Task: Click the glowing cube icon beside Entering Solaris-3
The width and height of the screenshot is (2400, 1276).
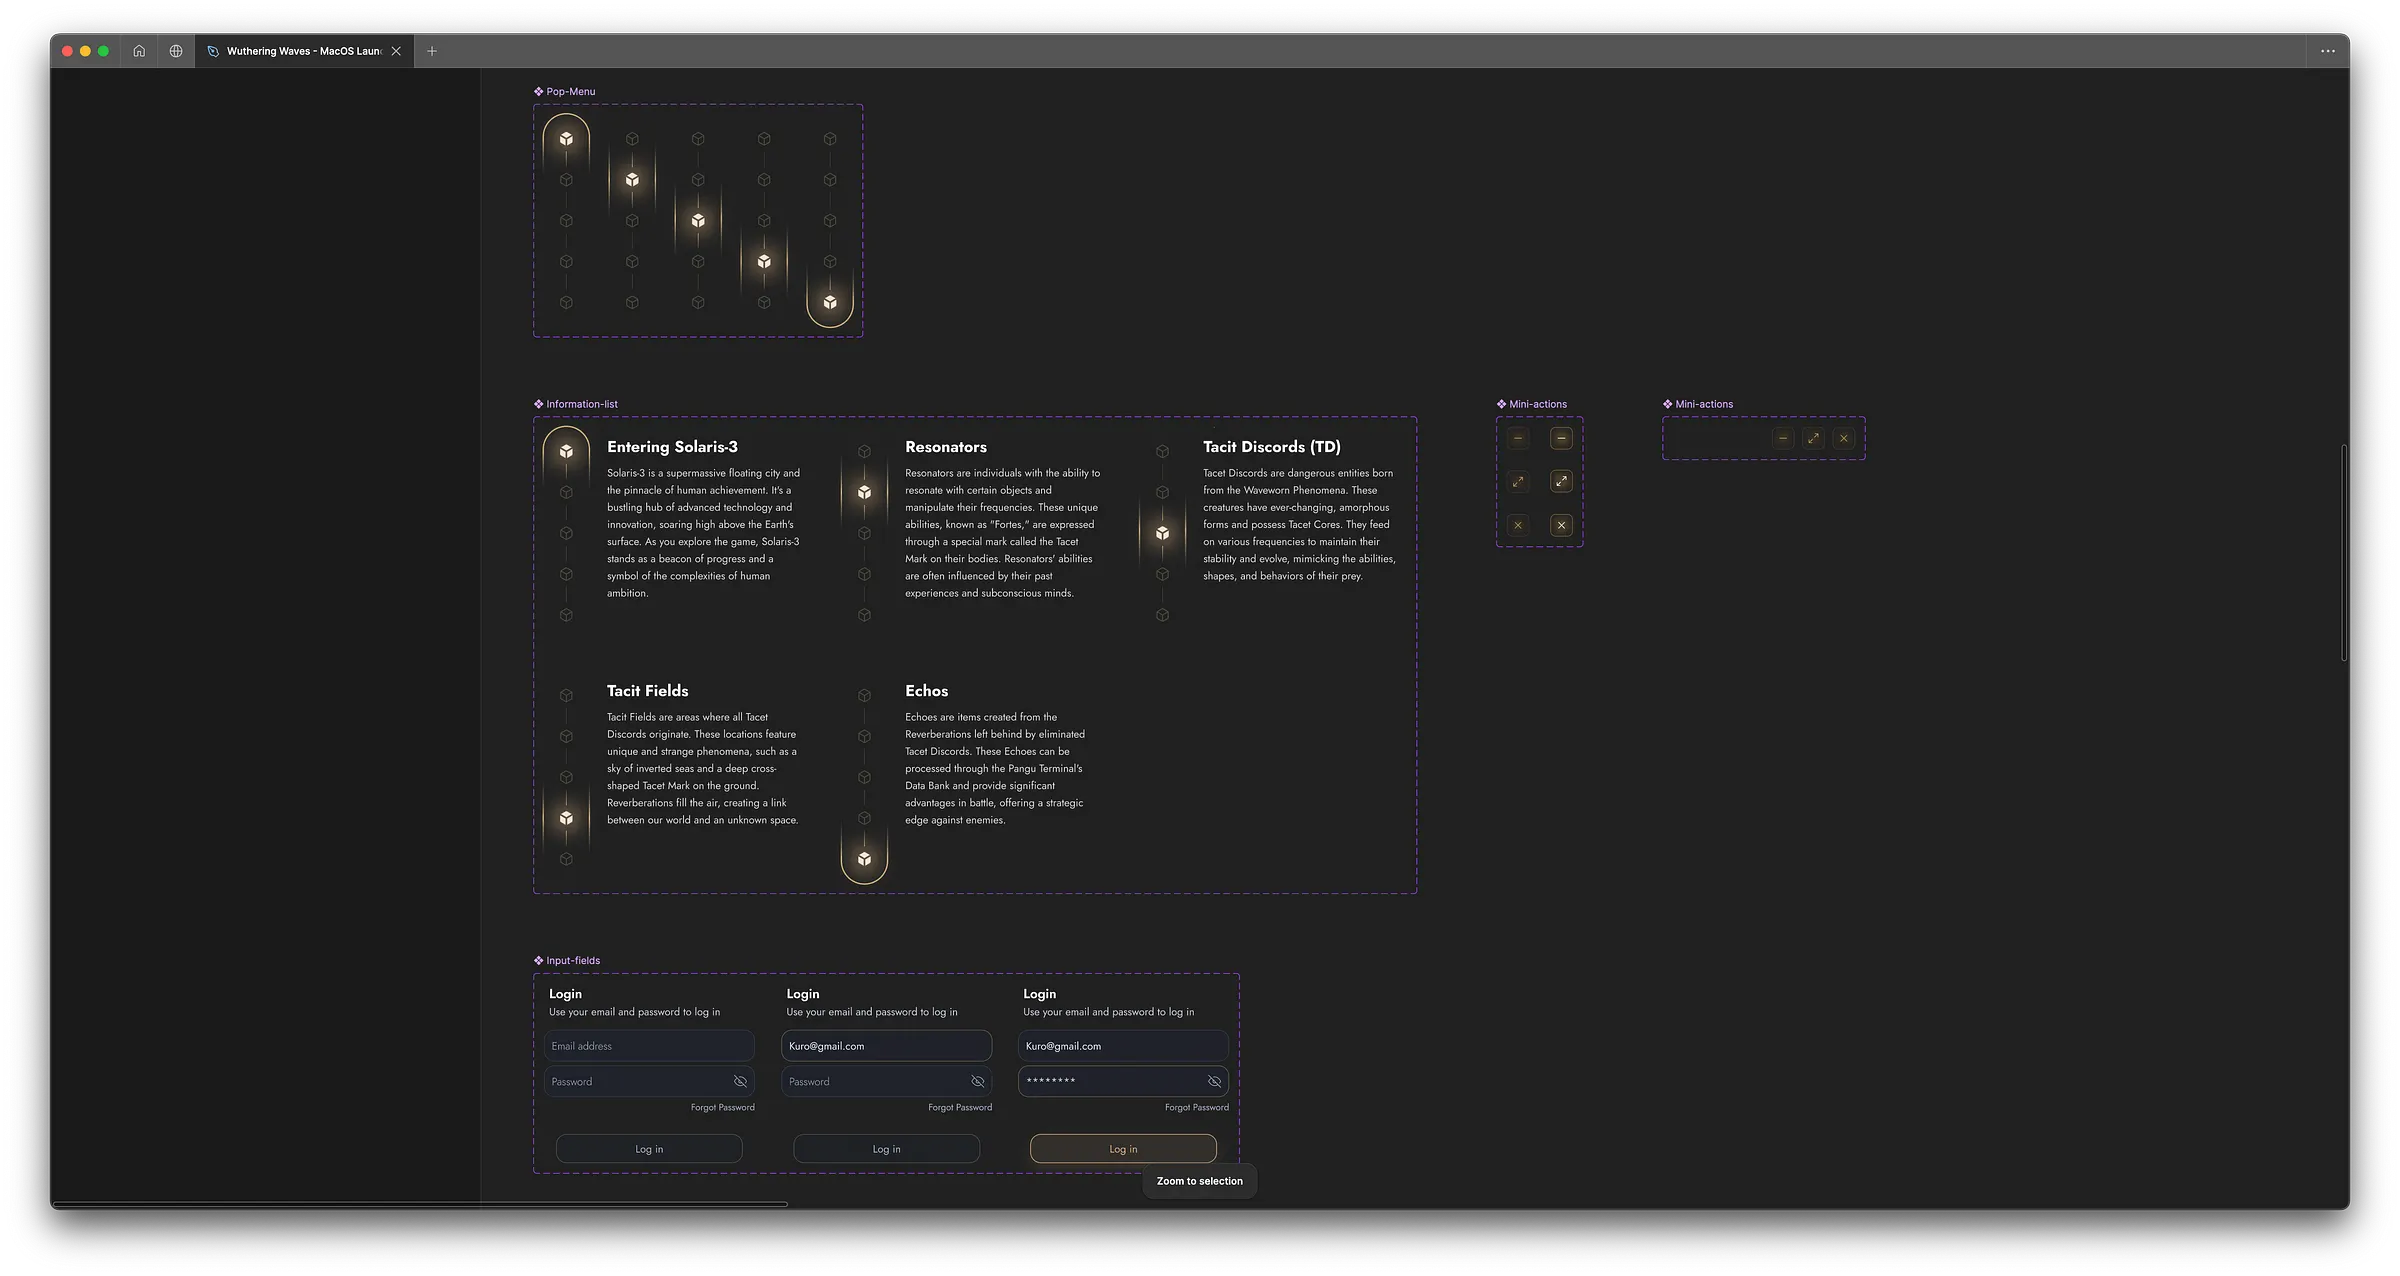Action: [x=566, y=452]
